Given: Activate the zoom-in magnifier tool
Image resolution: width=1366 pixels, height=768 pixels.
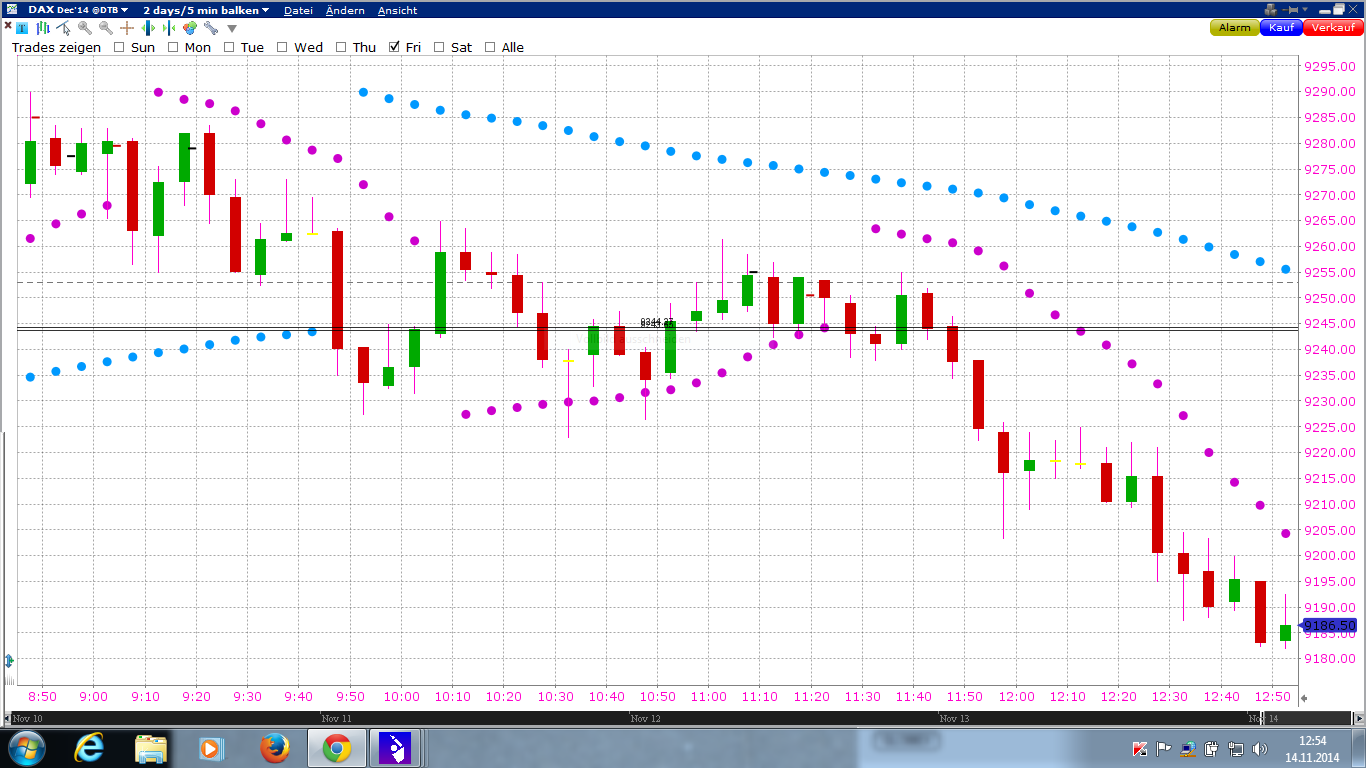Looking at the screenshot, I should point(85,28).
